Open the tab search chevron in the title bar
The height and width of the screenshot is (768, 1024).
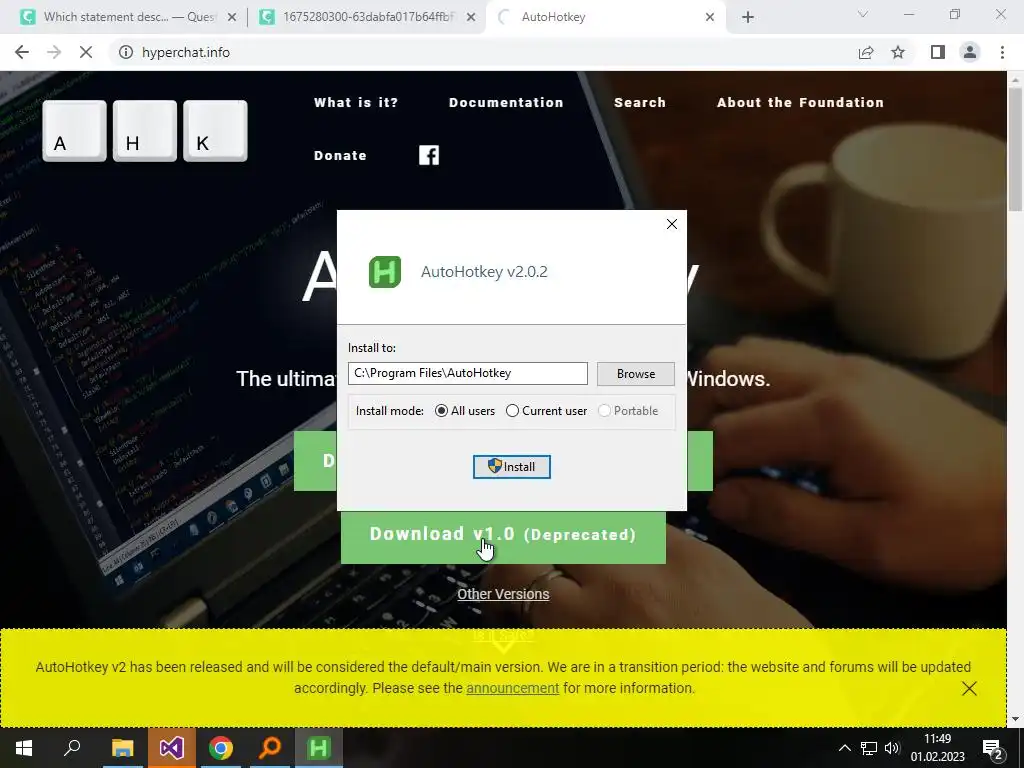(863, 14)
